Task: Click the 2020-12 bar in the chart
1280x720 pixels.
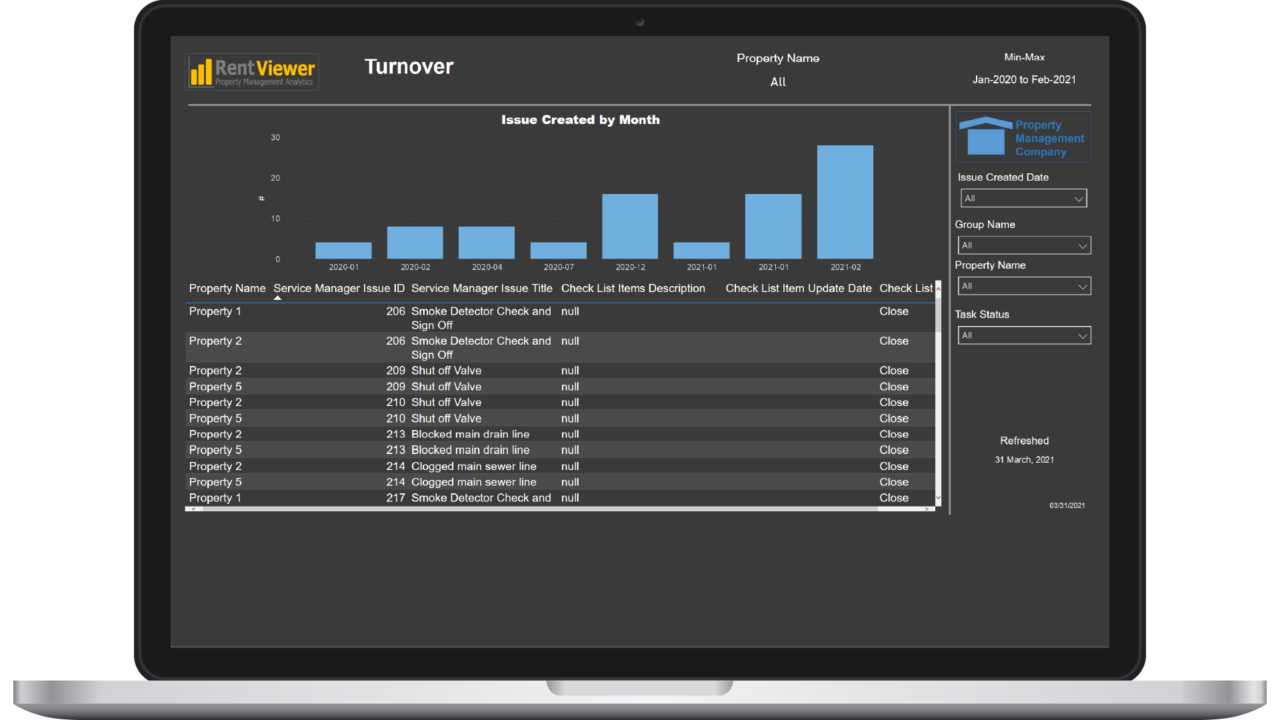Action: click(630, 225)
